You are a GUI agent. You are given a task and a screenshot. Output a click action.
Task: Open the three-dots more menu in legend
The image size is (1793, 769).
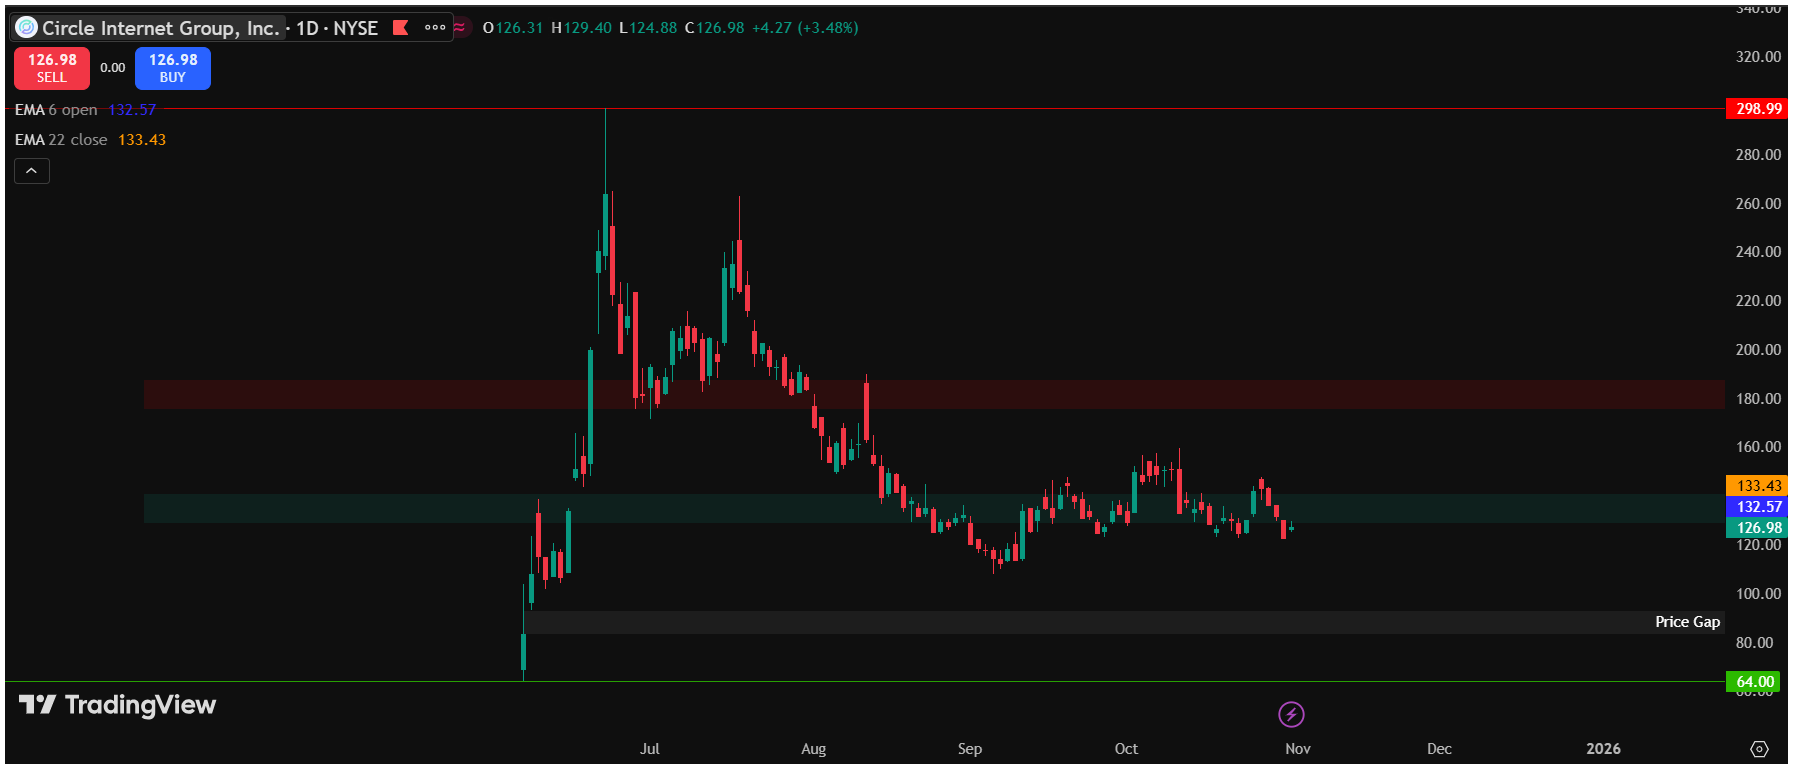click(x=435, y=28)
